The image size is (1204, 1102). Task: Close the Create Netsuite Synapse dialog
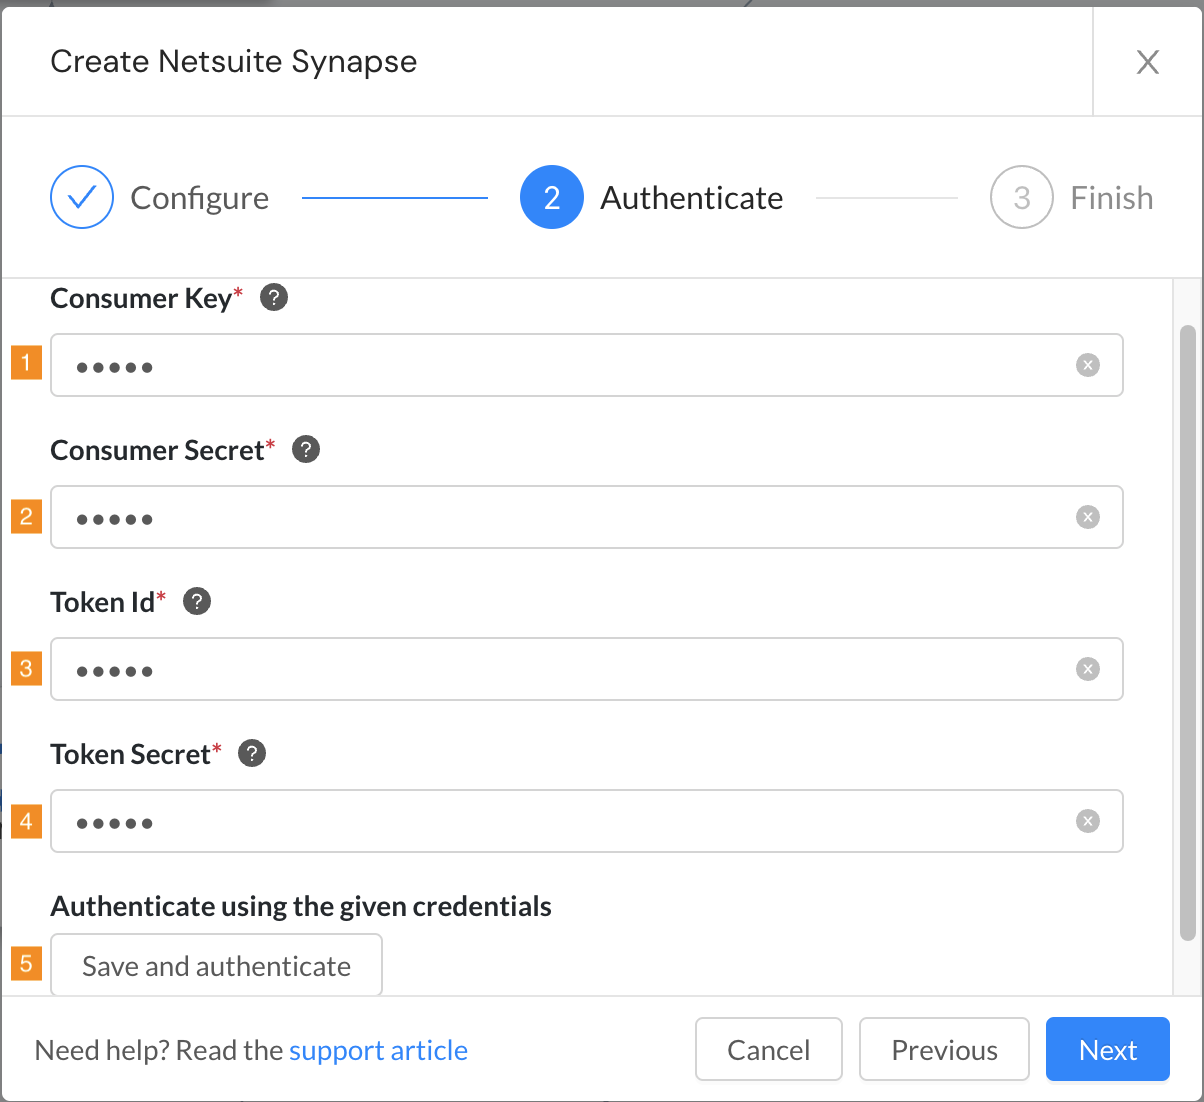(x=1148, y=62)
